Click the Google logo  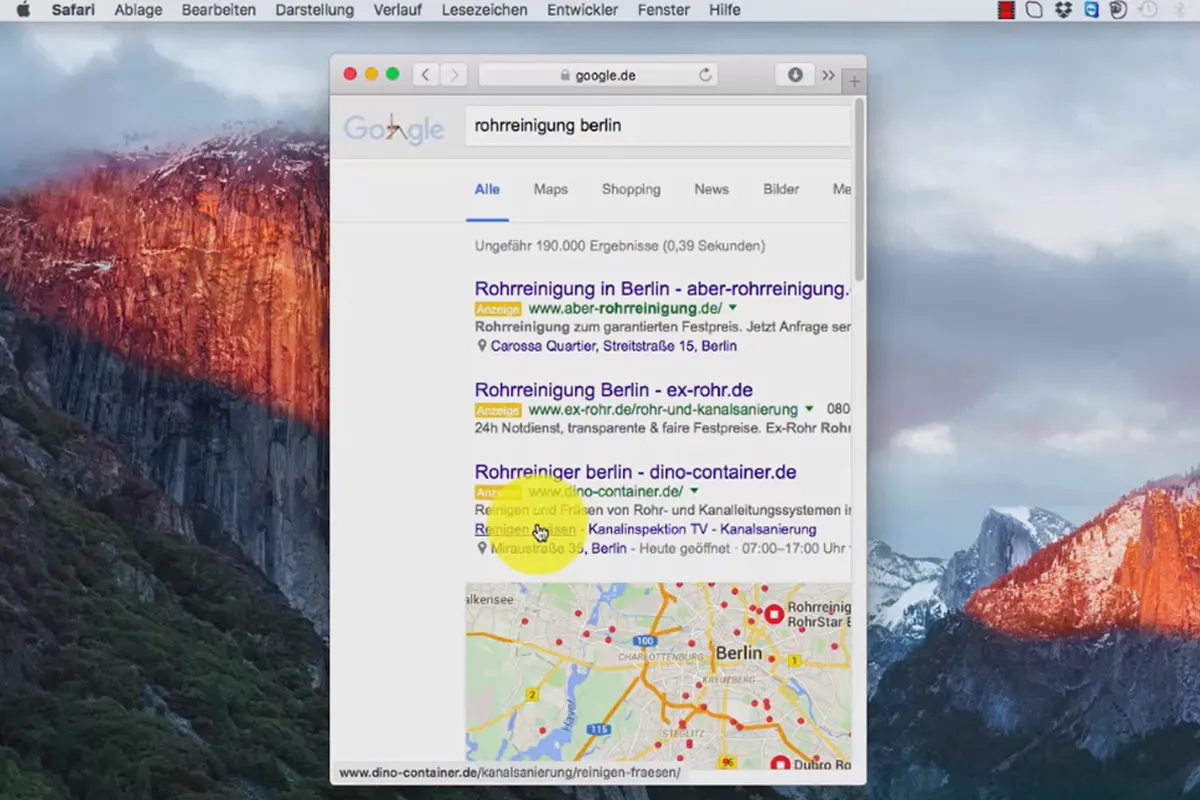394,128
